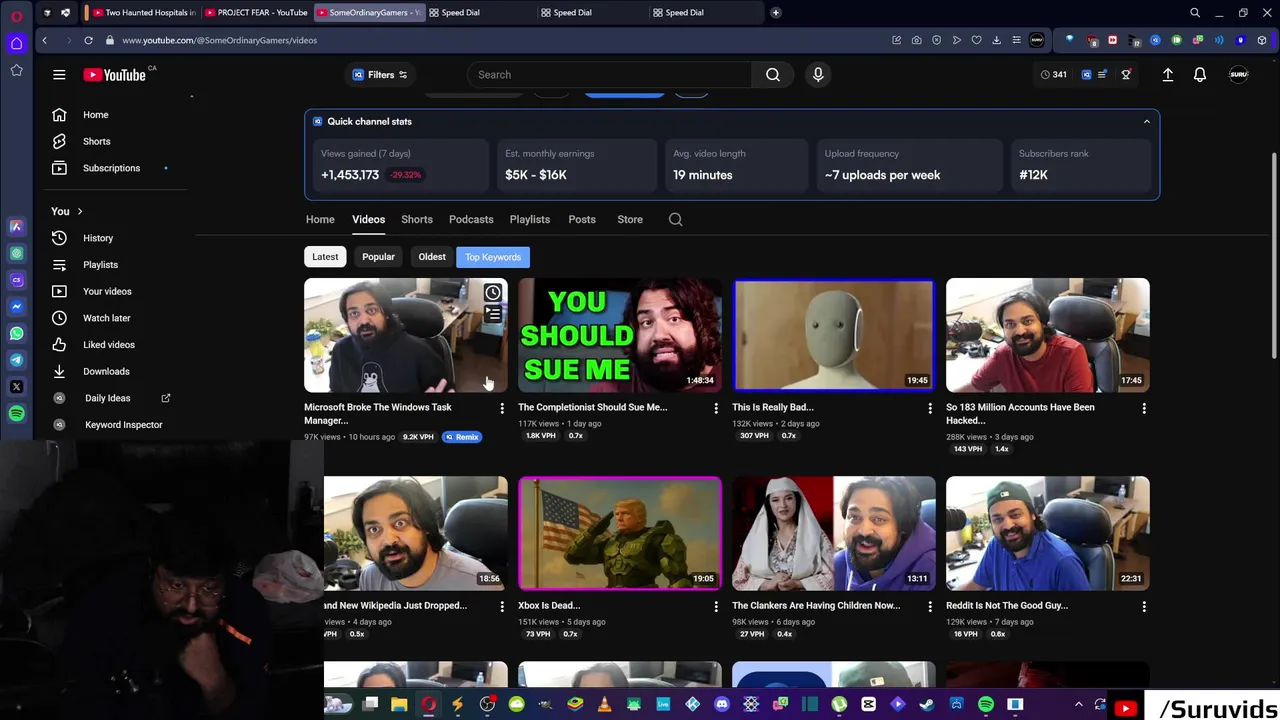The image size is (1280, 720).
Task: Click the Opera bookmark heart icon
Action: [976, 40]
